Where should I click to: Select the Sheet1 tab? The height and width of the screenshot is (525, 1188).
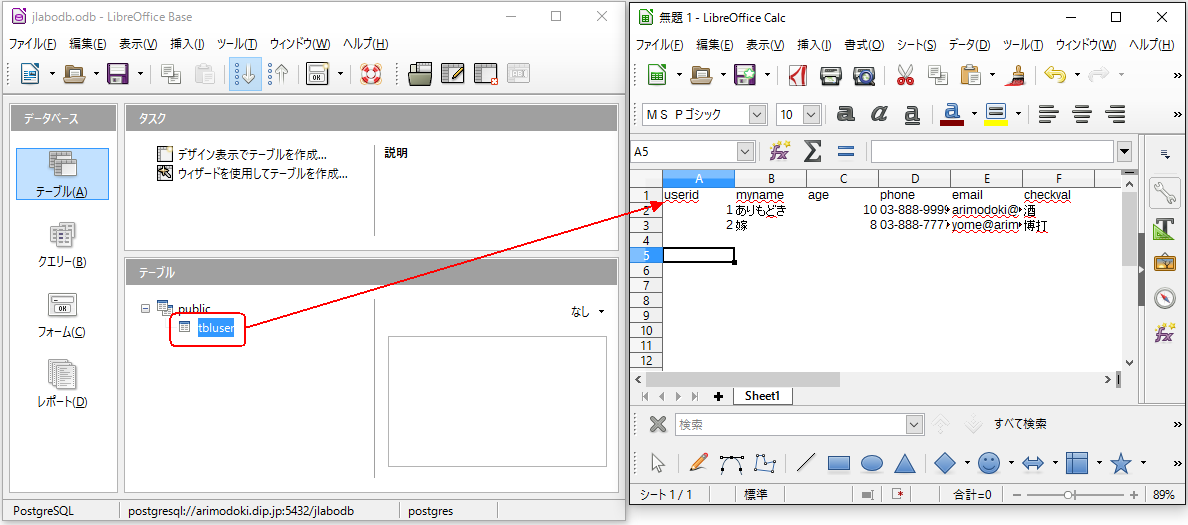[762, 395]
